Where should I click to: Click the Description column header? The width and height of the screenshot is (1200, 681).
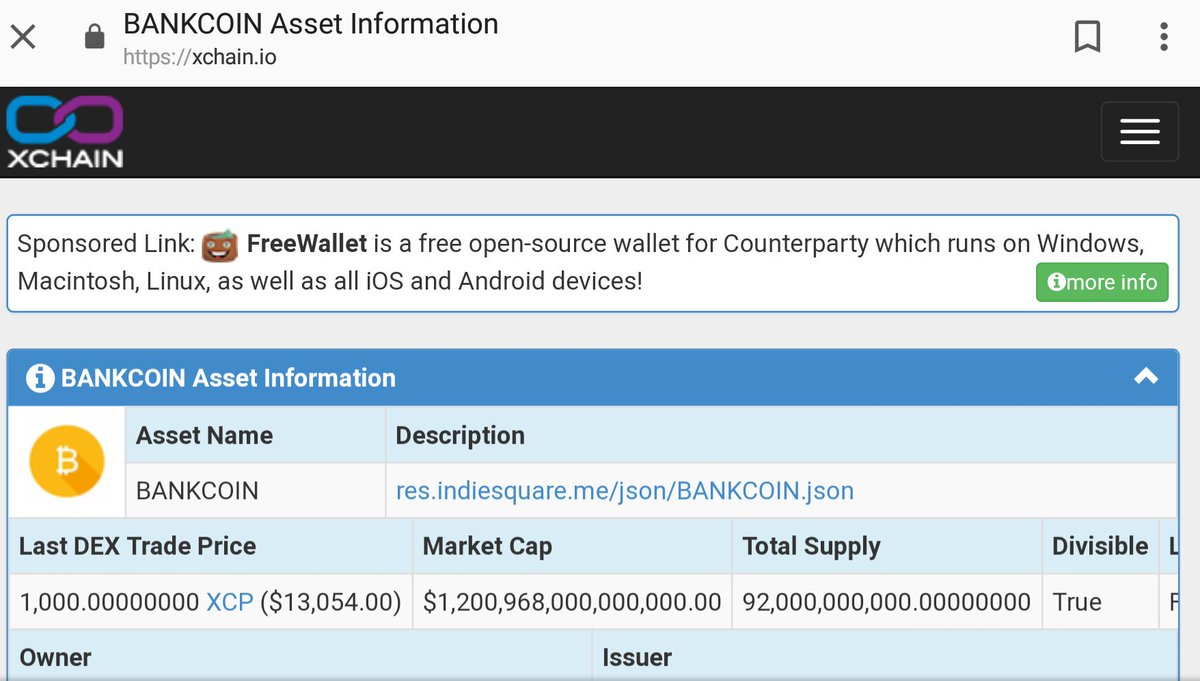[x=460, y=435]
